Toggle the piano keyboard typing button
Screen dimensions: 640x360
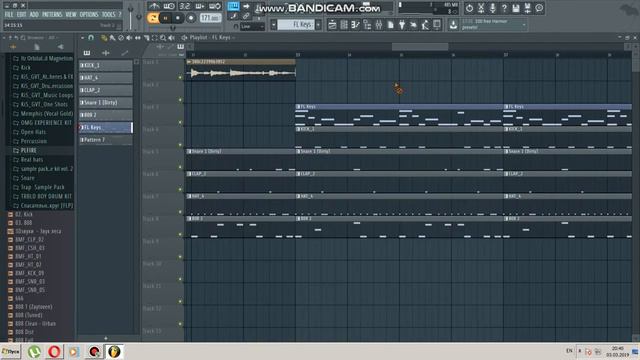[x=233, y=6]
